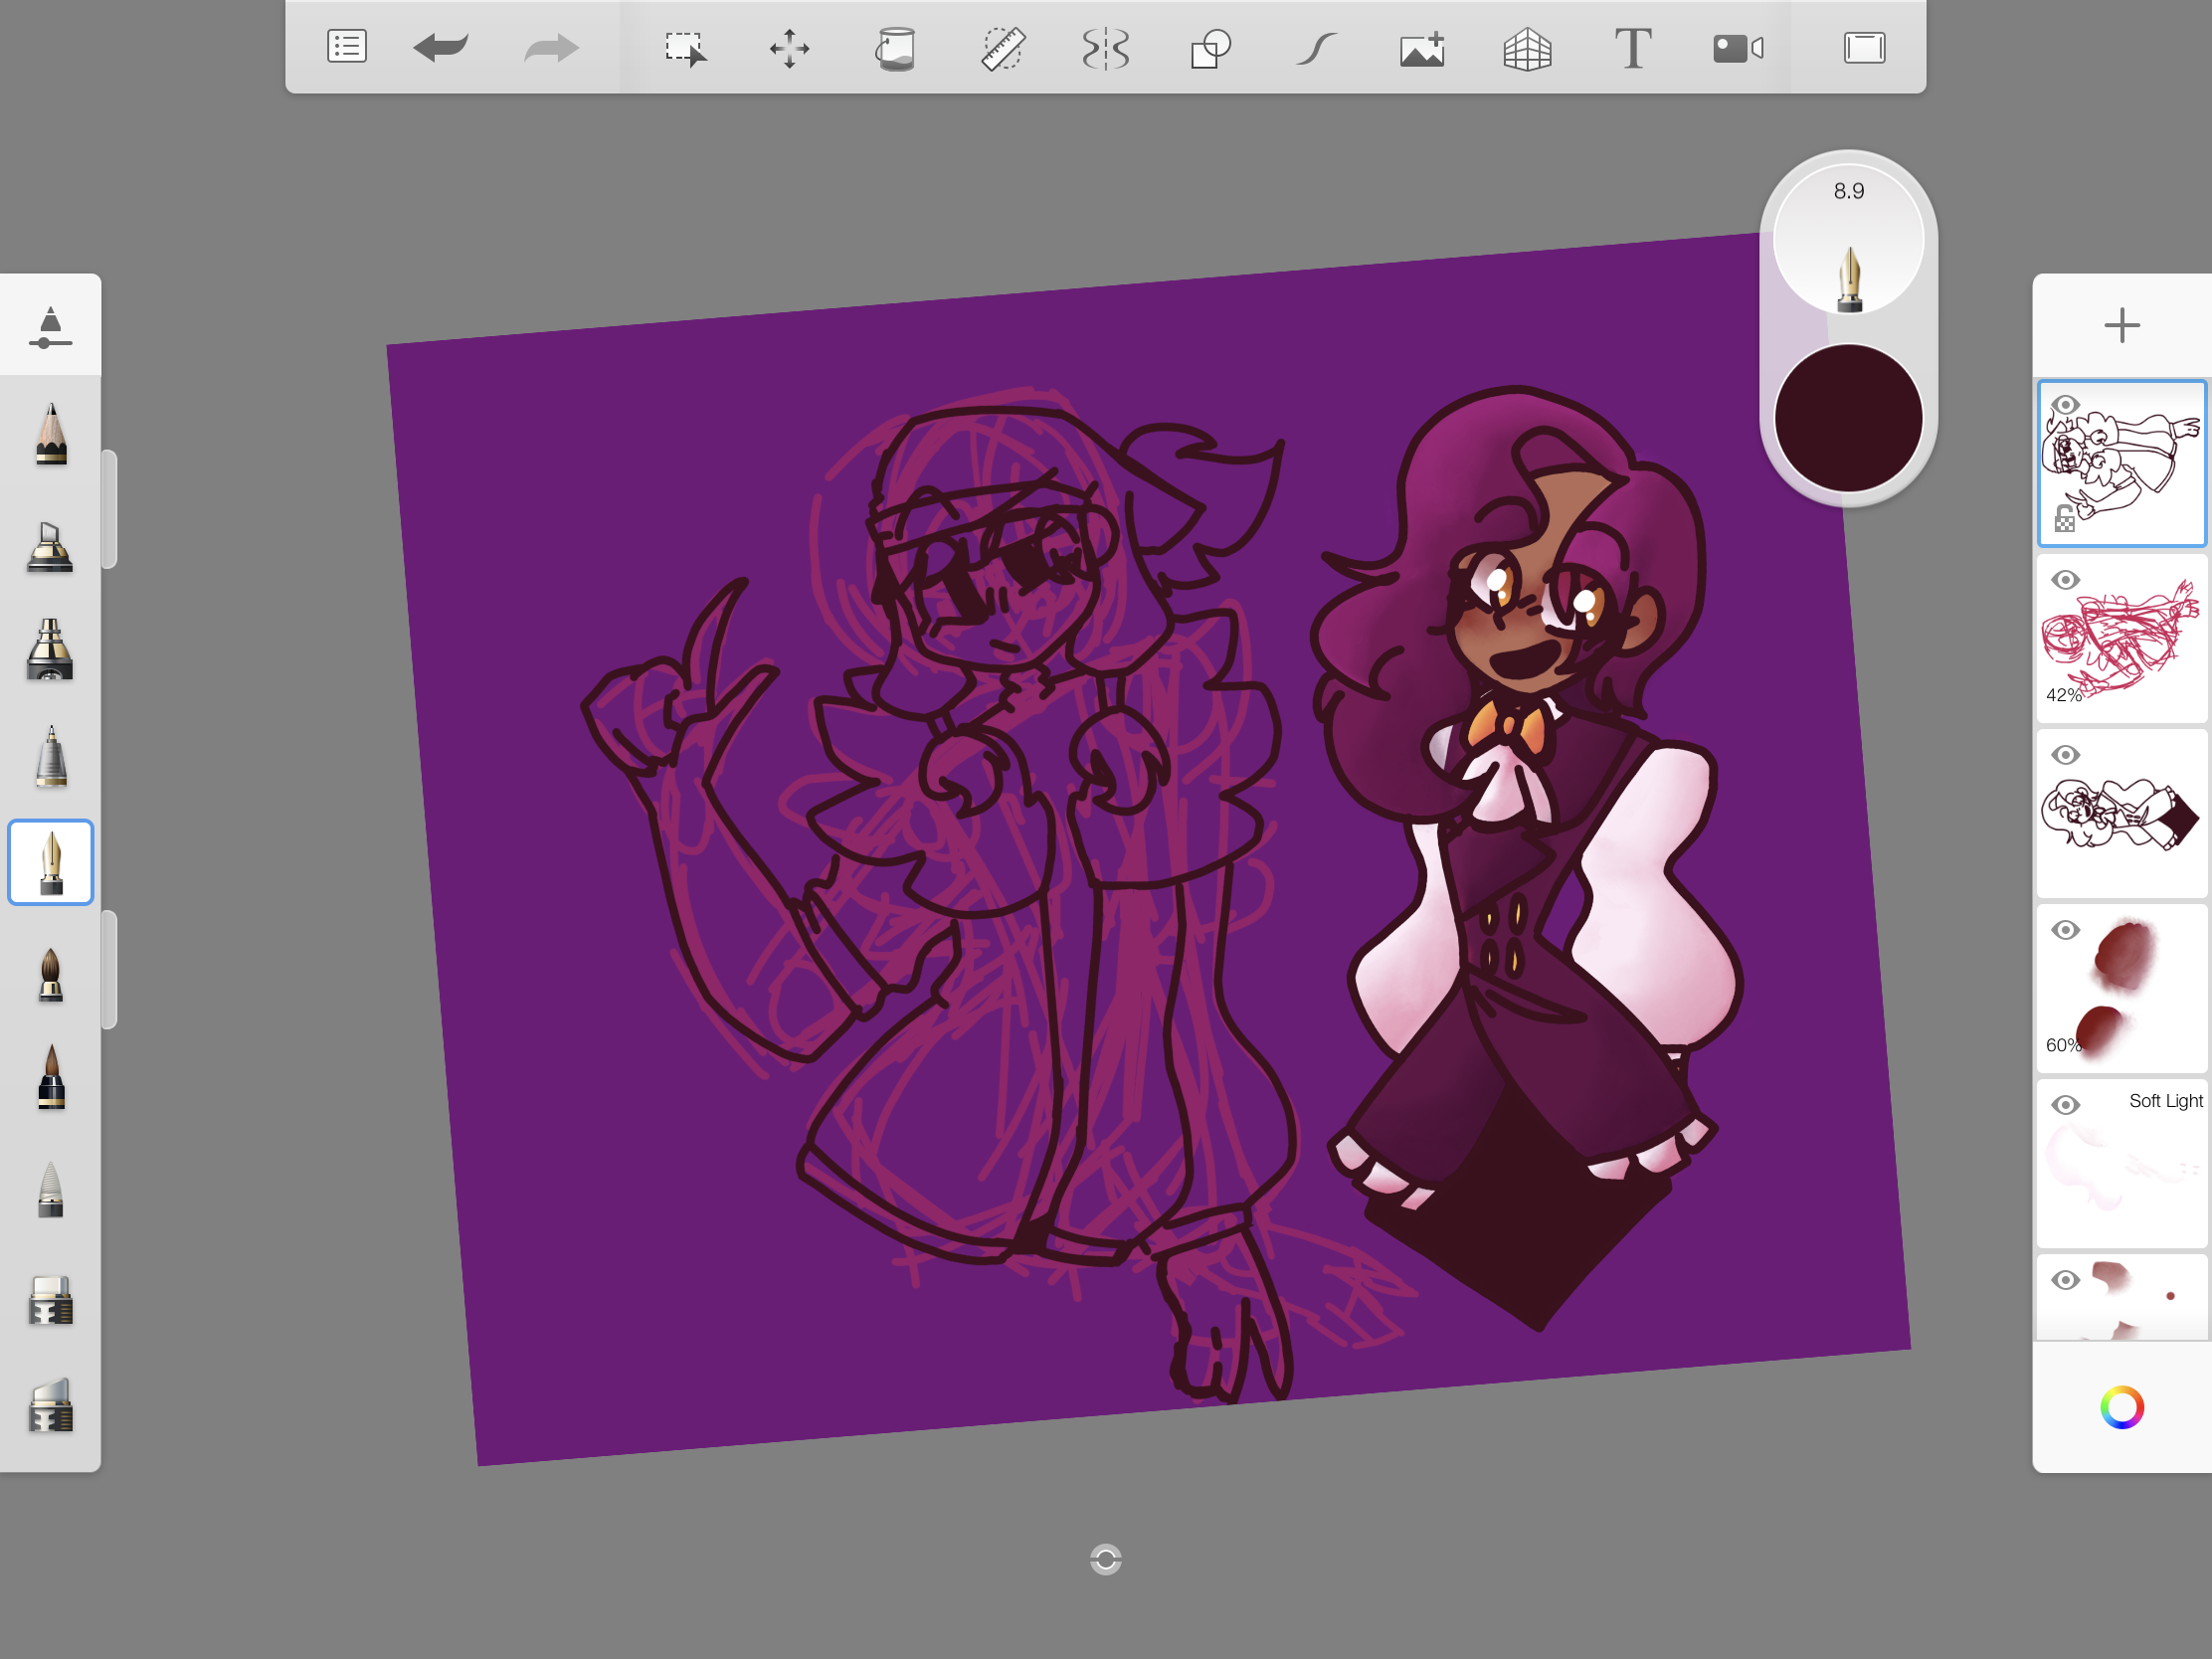Click the dark maroon color puck
Image resolution: width=2212 pixels, height=1659 pixels.
coord(1848,418)
